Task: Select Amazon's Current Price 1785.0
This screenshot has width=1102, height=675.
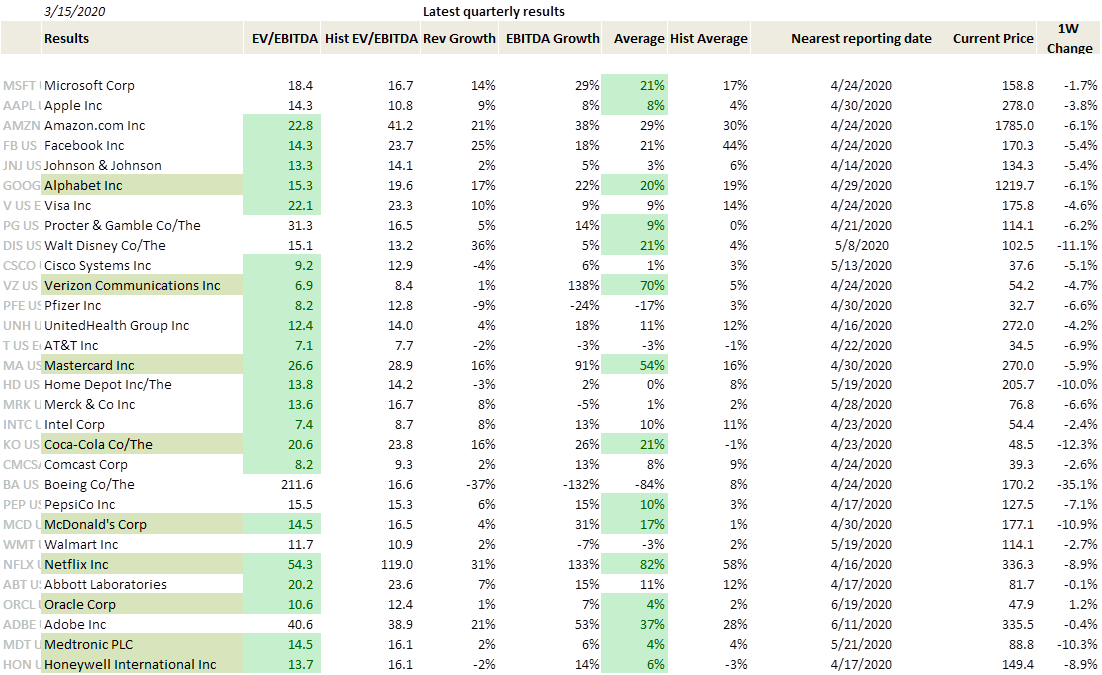Action: 1014,126
